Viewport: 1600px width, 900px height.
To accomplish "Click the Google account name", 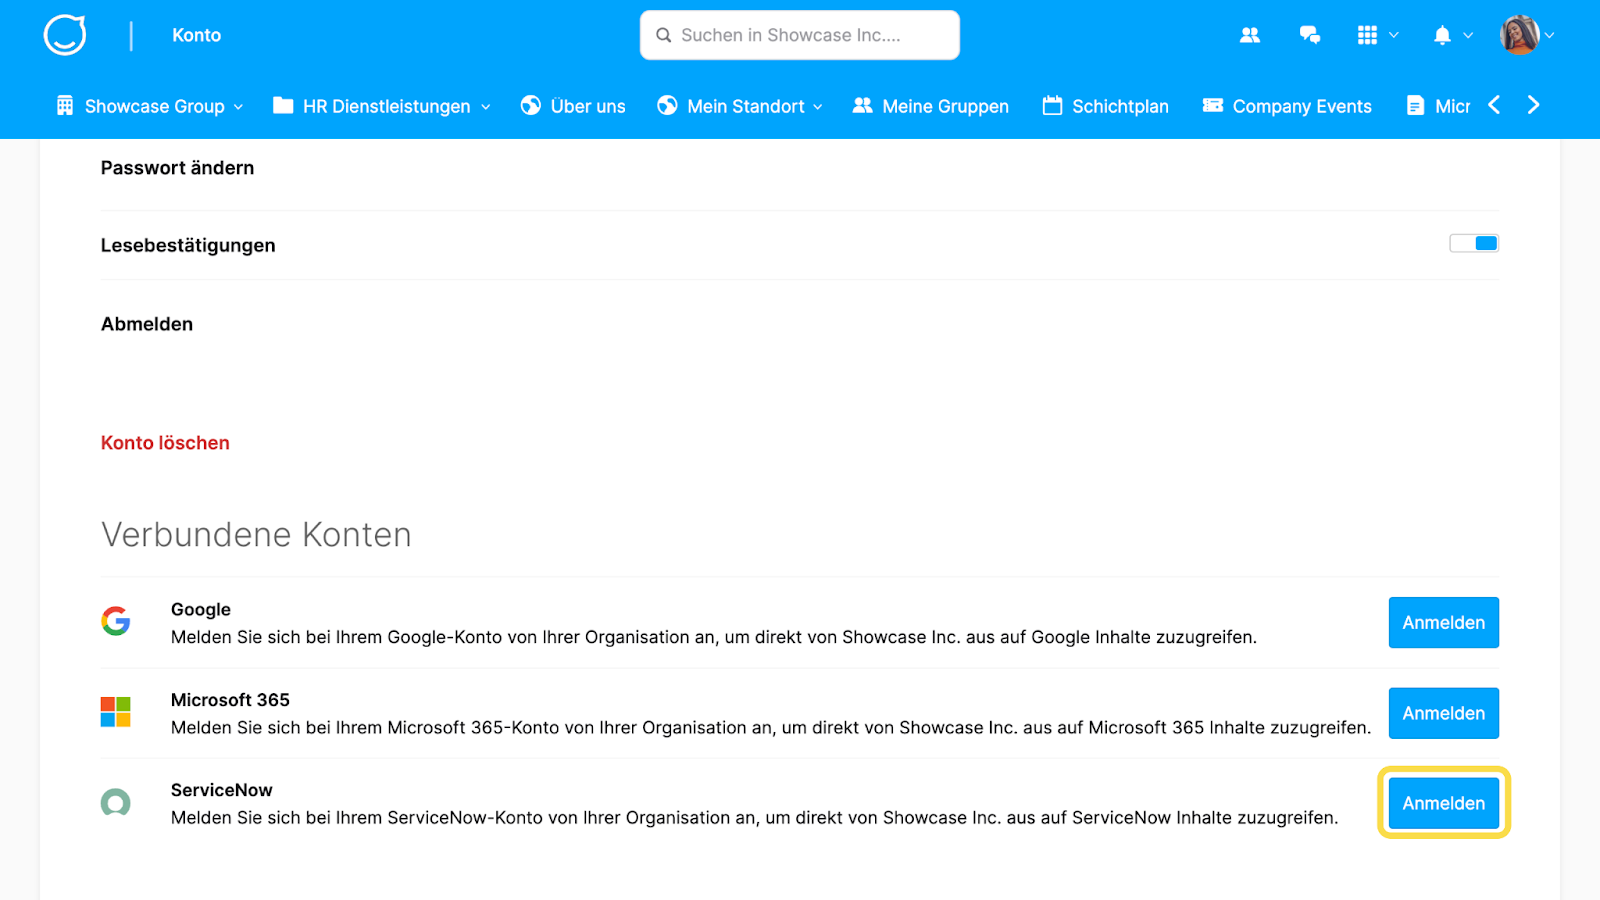I will pyautogui.click(x=201, y=609).
